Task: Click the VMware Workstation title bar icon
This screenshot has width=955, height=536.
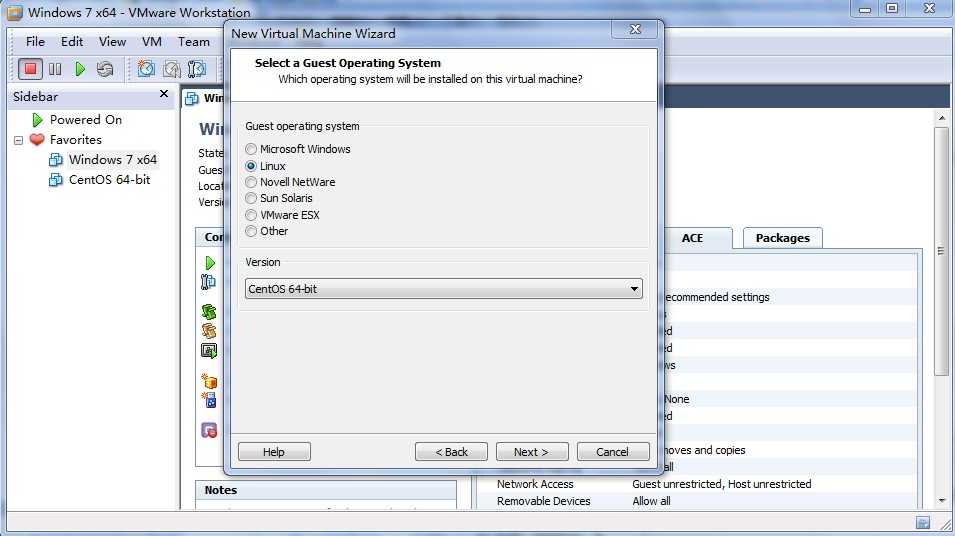Action: tap(14, 12)
